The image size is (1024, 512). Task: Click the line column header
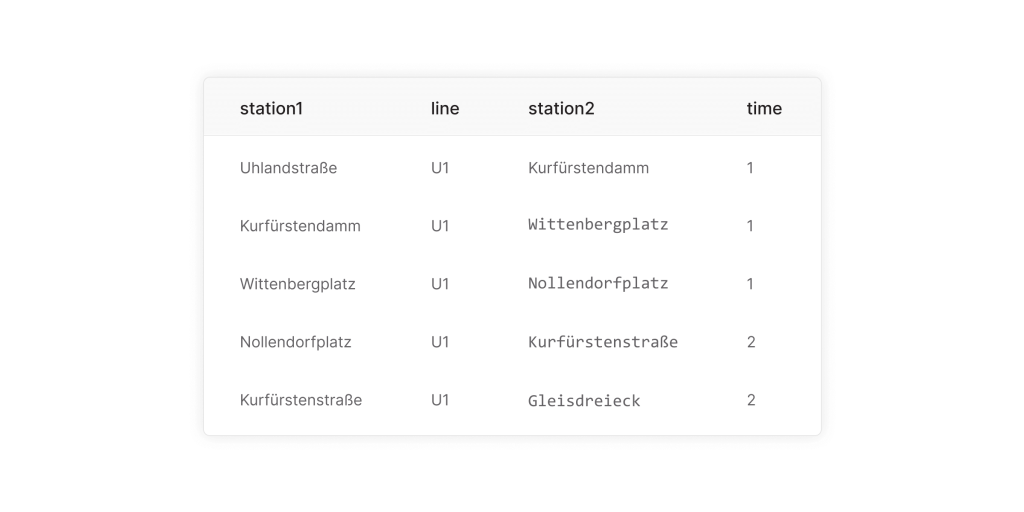(445, 108)
